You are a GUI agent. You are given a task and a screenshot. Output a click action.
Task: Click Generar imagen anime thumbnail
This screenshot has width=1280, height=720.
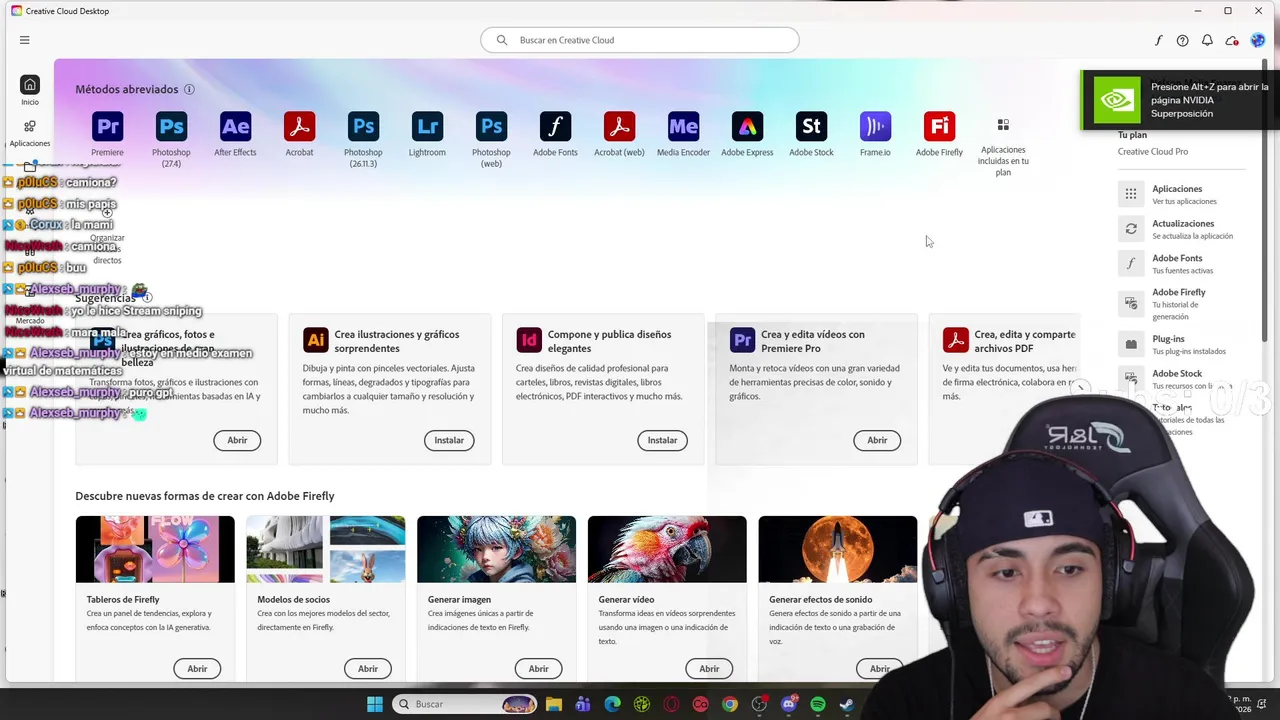point(496,549)
